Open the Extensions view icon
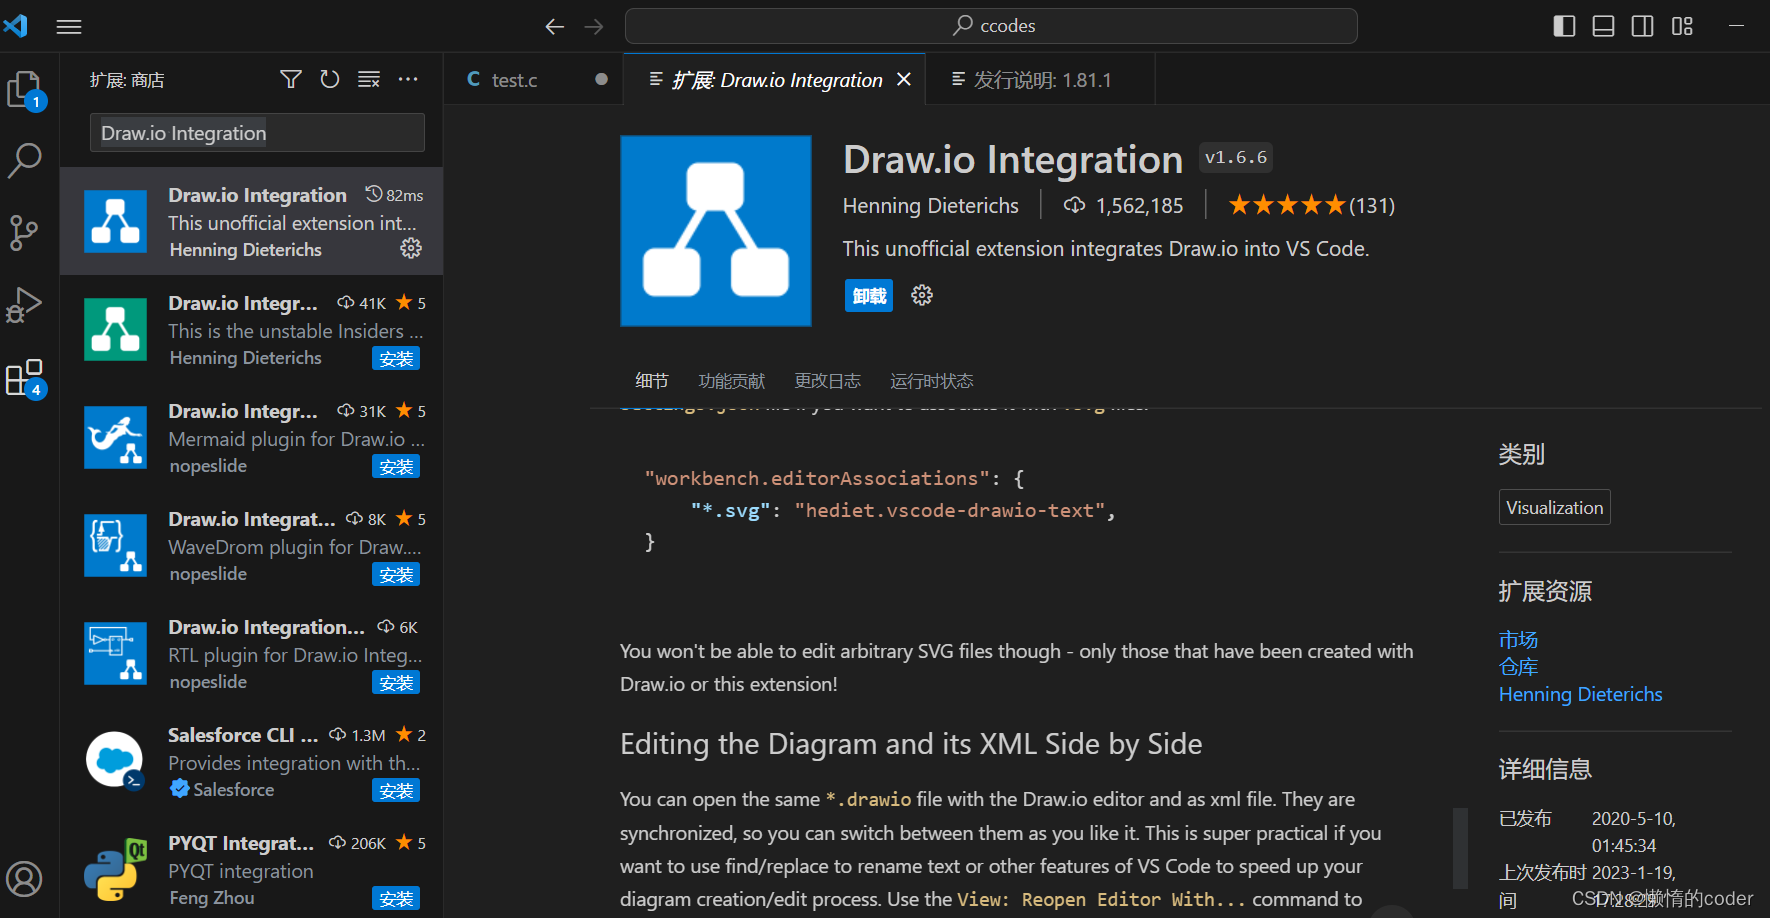This screenshot has height=918, width=1770. click(x=25, y=378)
